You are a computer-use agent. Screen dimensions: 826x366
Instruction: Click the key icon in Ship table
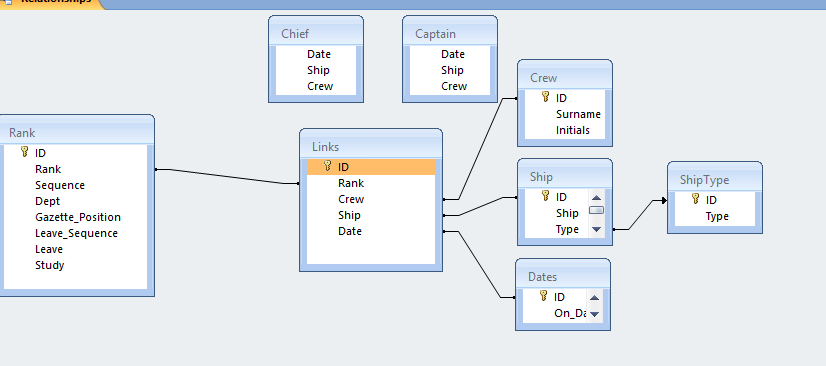545,196
